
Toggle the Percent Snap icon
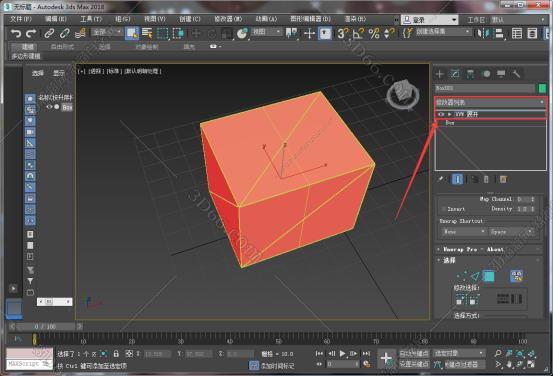(x=374, y=34)
